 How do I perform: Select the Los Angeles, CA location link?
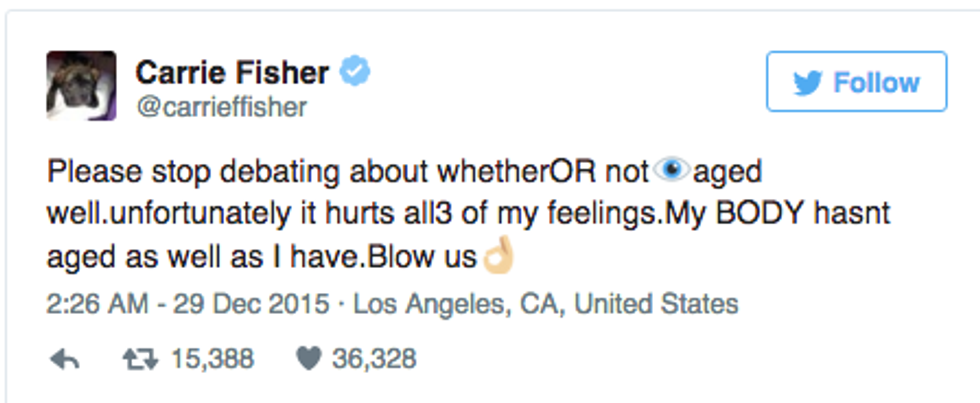tap(546, 304)
